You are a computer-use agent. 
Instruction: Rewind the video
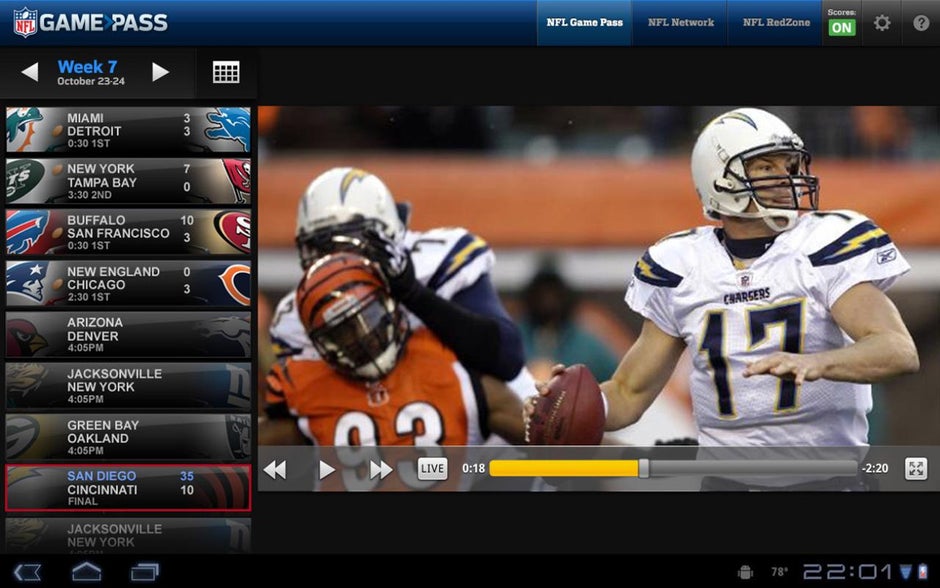pyautogui.click(x=276, y=467)
